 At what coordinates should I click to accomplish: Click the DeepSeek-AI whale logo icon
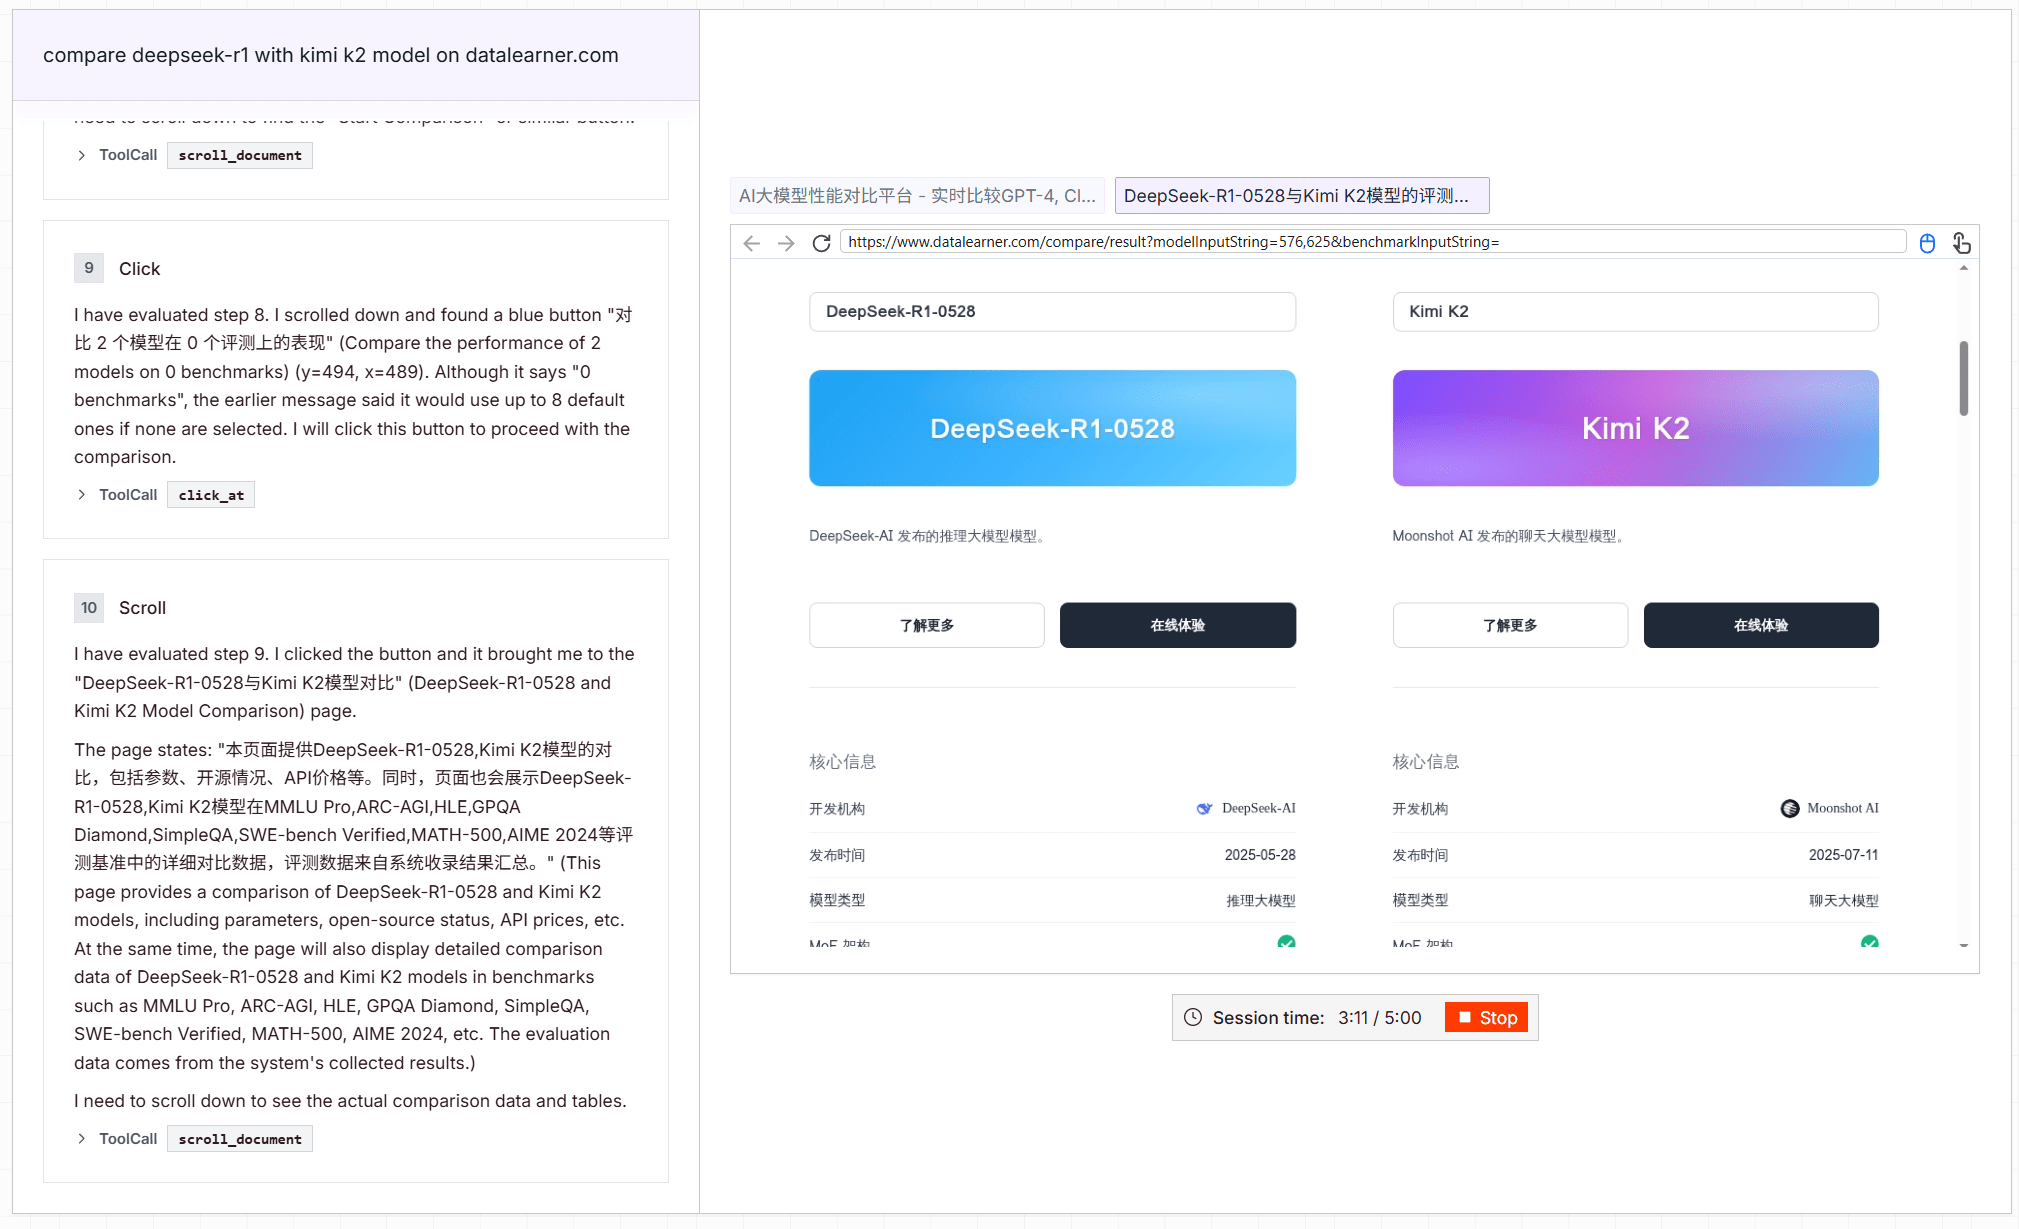[1204, 808]
